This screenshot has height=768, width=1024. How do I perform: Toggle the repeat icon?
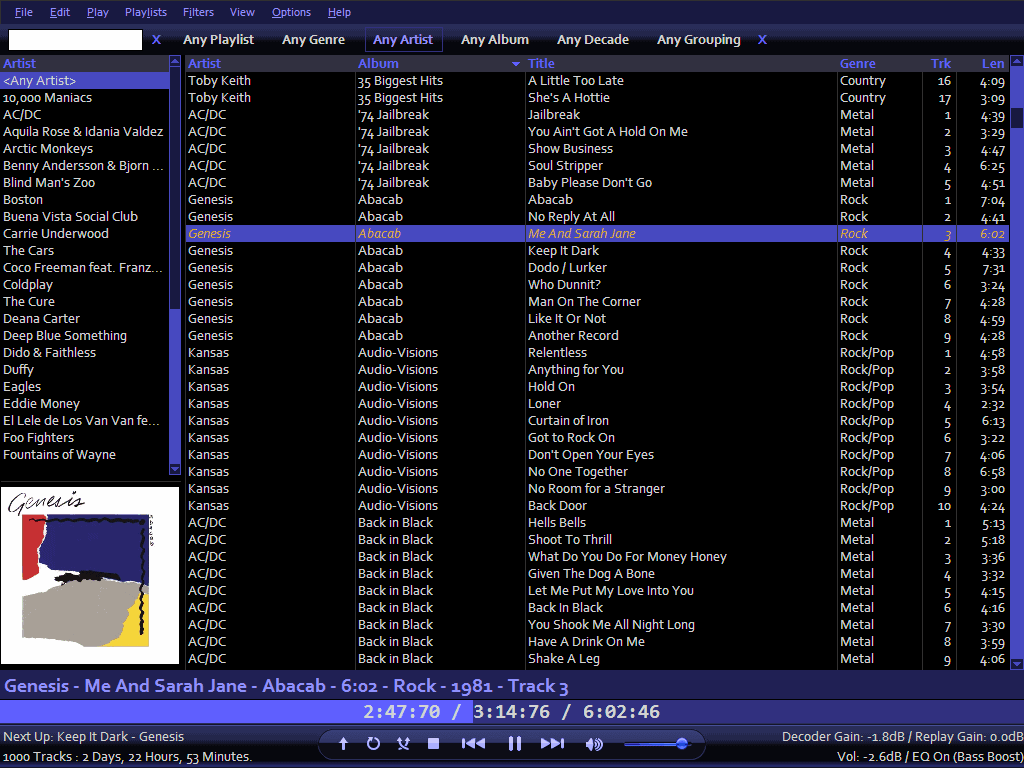coord(373,744)
